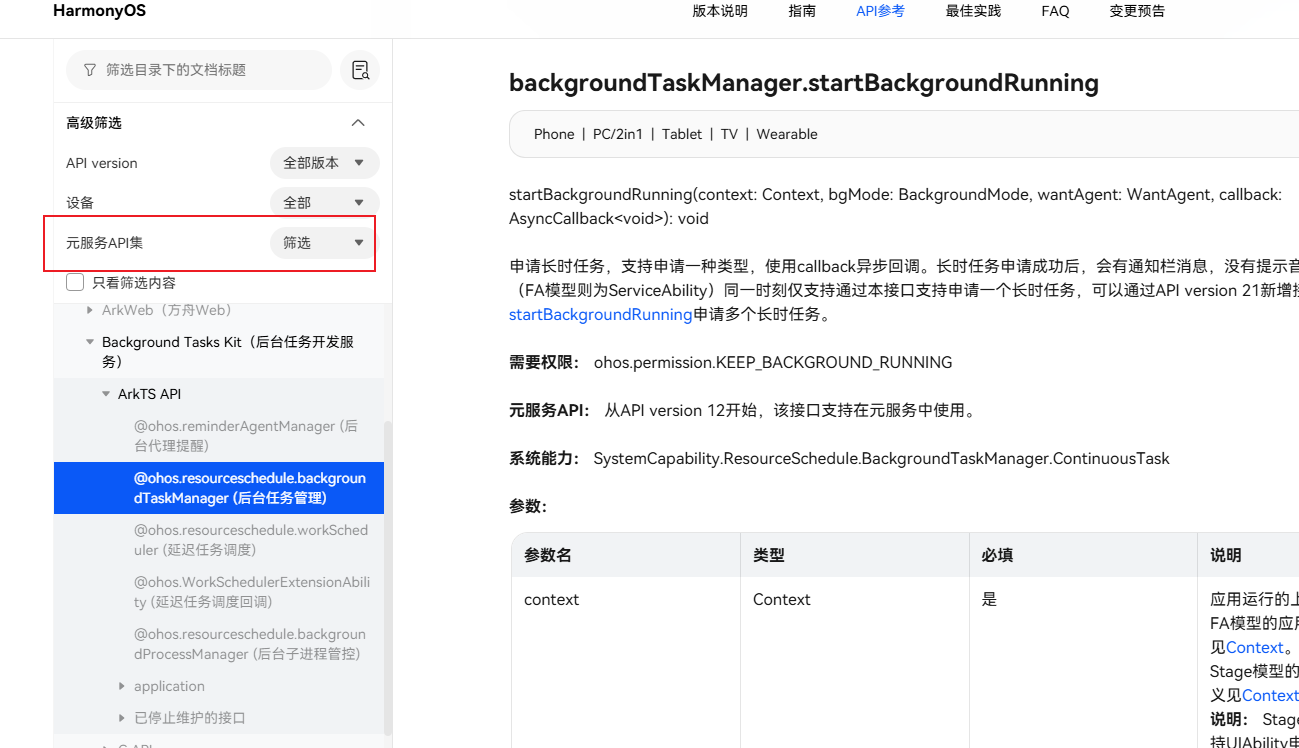Switch to the 指南 navigation tab
Viewport: 1299px width, 748px height.
(802, 11)
